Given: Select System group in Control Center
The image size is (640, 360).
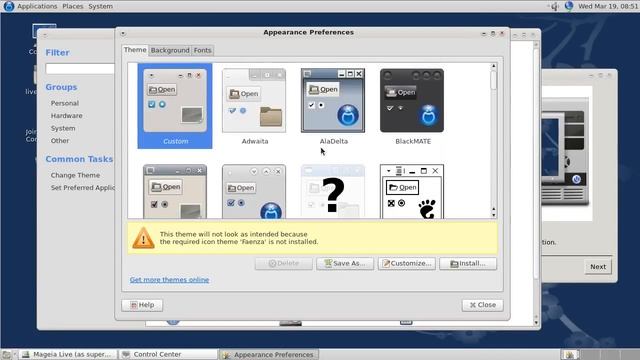Looking at the screenshot, I should [x=63, y=128].
